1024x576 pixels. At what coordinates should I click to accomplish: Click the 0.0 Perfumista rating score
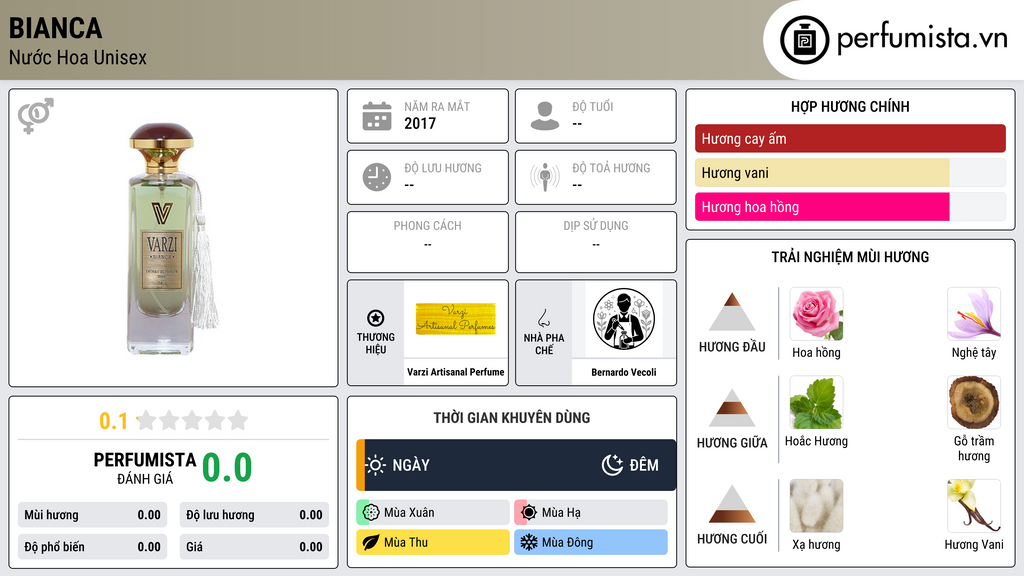(x=227, y=467)
